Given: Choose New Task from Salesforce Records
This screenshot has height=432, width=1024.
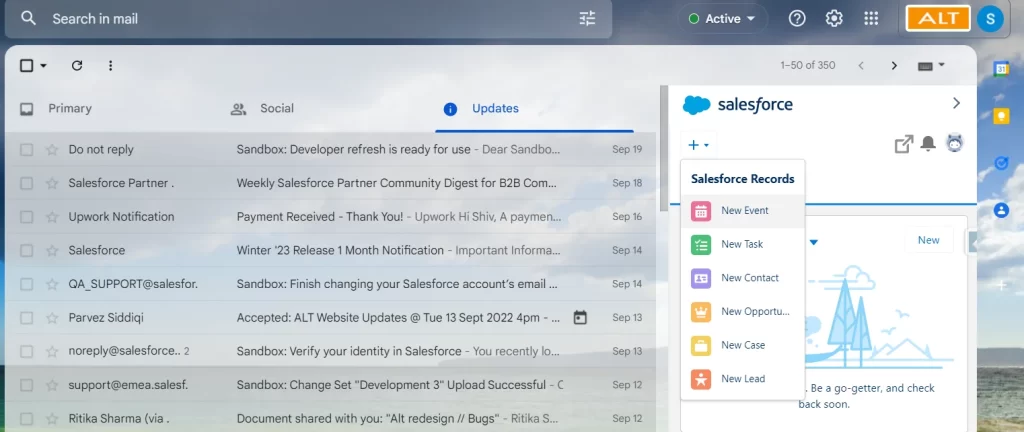Looking at the screenshot, I should (x=743, y=245).
